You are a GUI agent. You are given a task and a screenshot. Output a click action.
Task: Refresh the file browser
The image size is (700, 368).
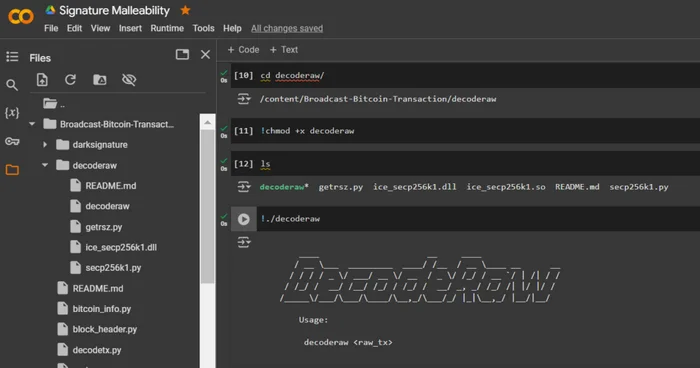(70, 79)
